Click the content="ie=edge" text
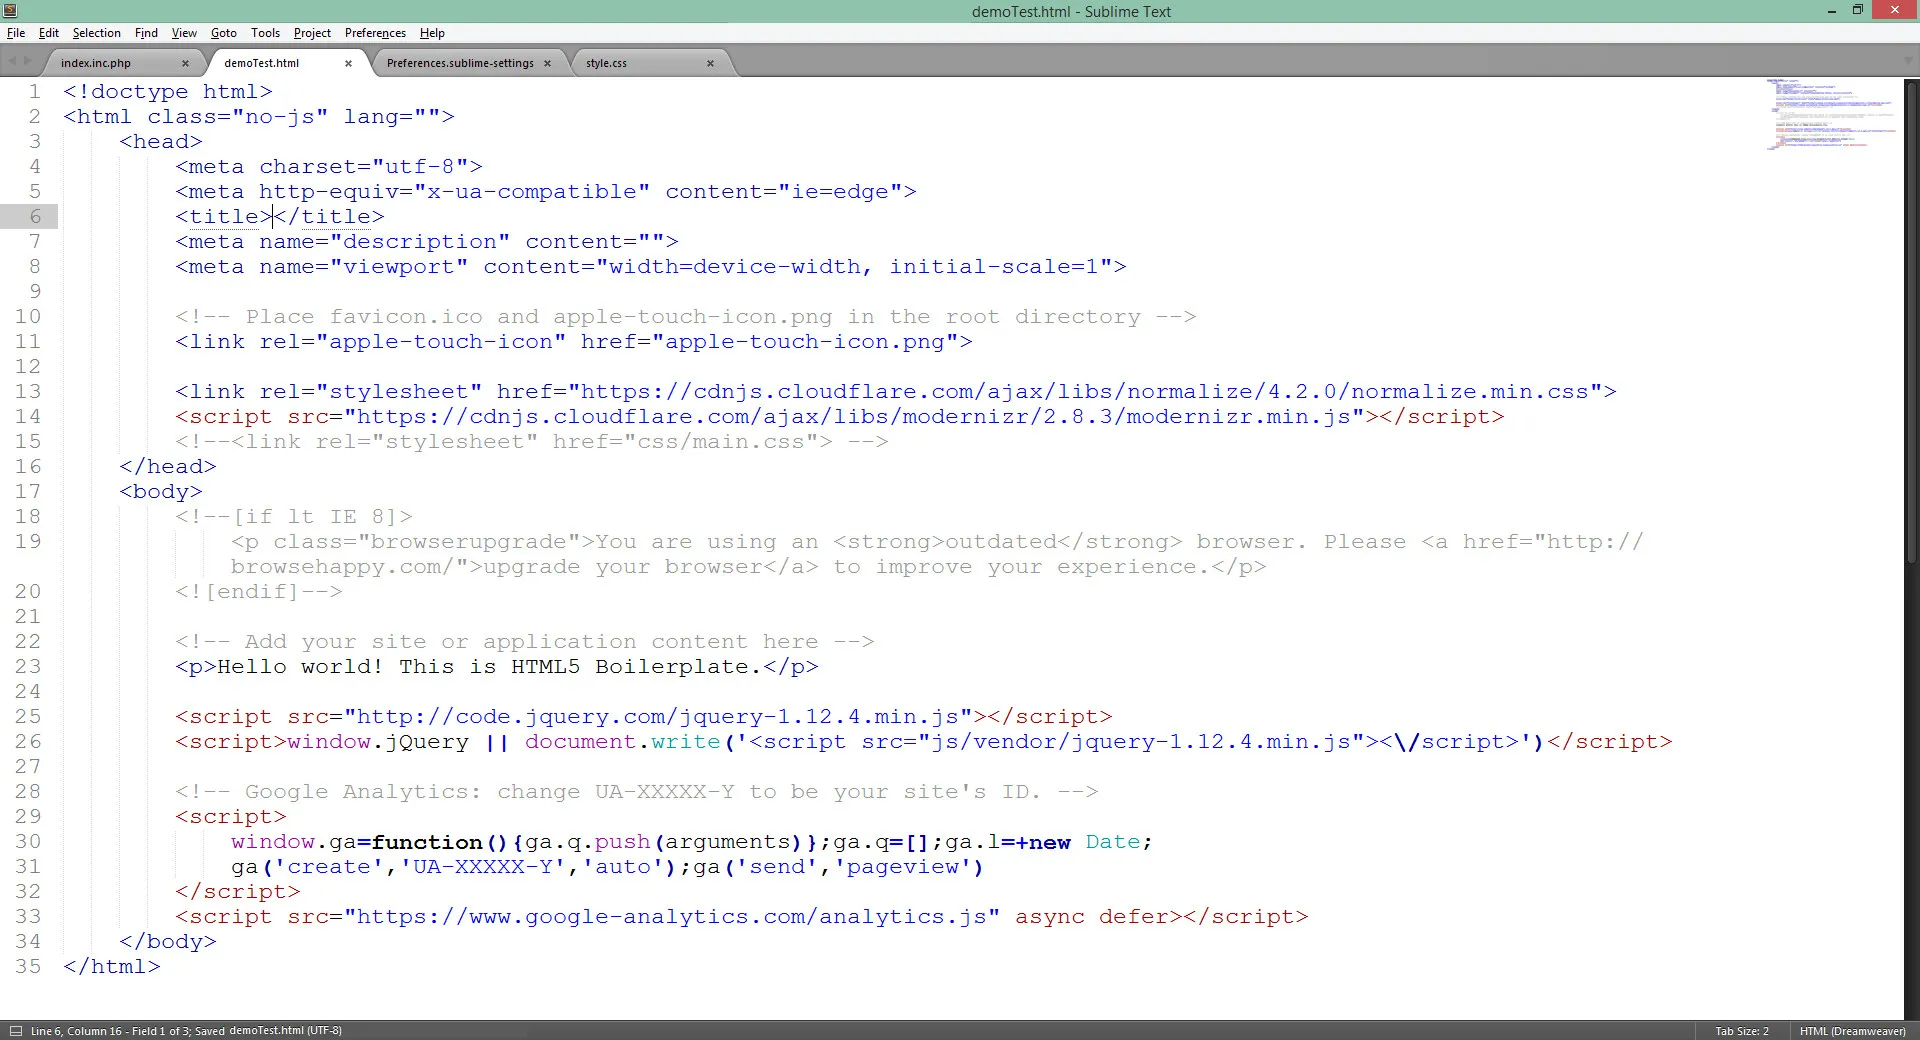1920x1040 pixels. [784, 192]
